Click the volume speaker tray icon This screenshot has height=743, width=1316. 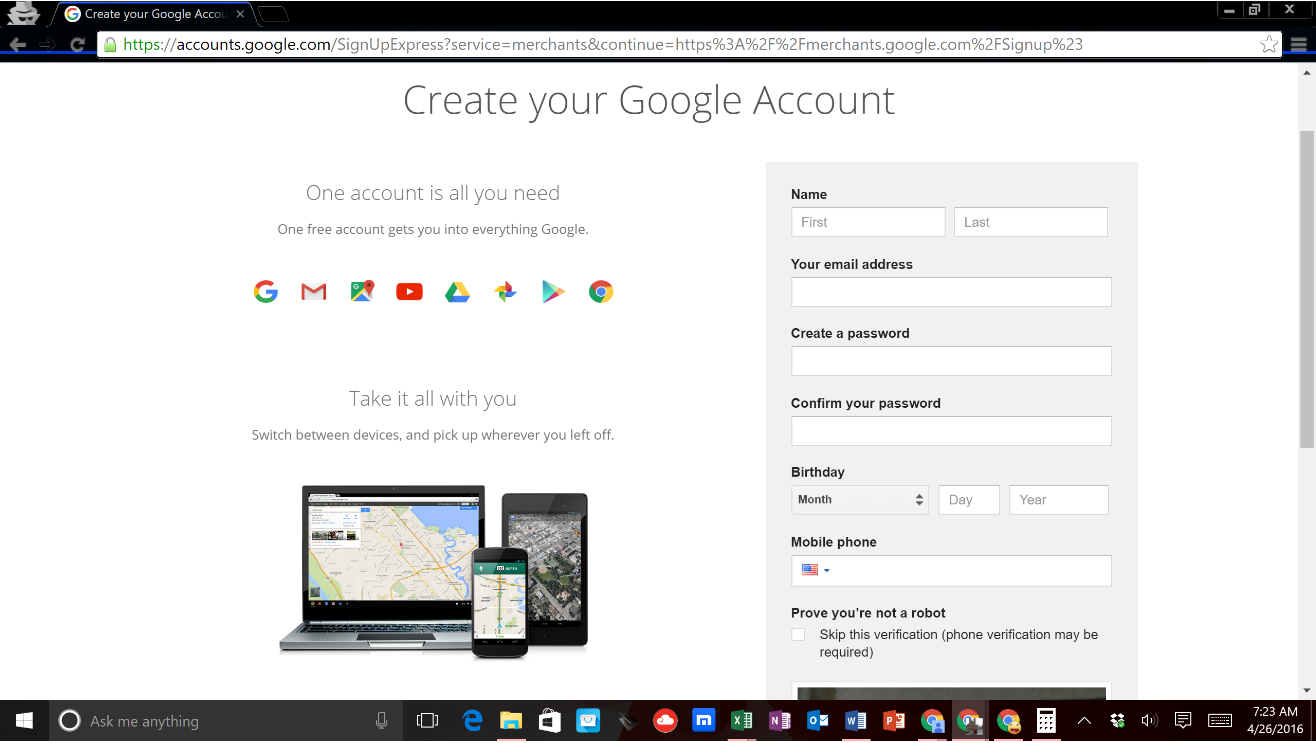(1149, 720)
